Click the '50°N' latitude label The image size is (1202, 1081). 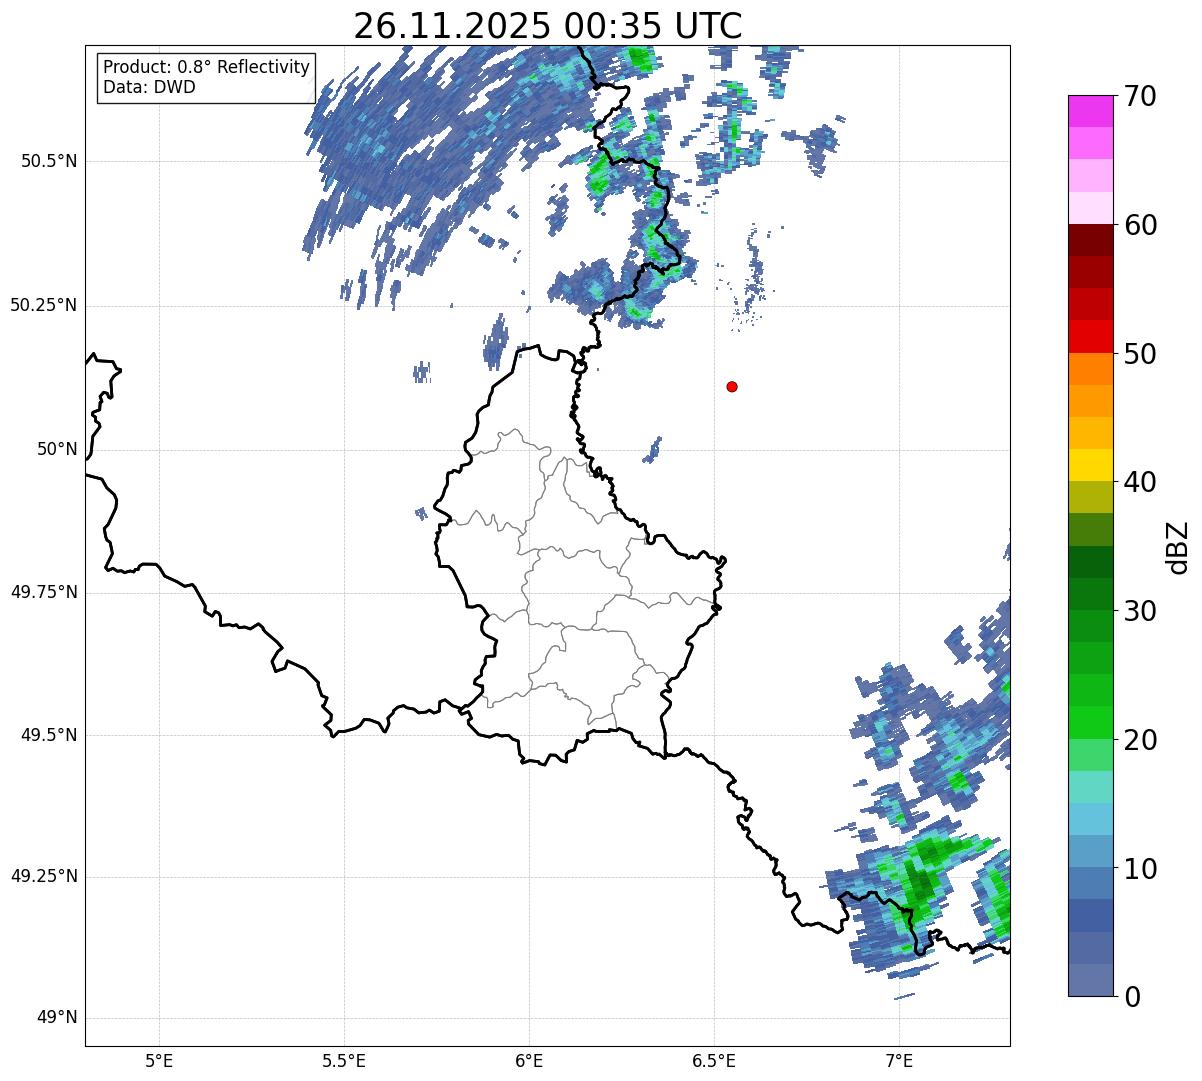(57, 449)
